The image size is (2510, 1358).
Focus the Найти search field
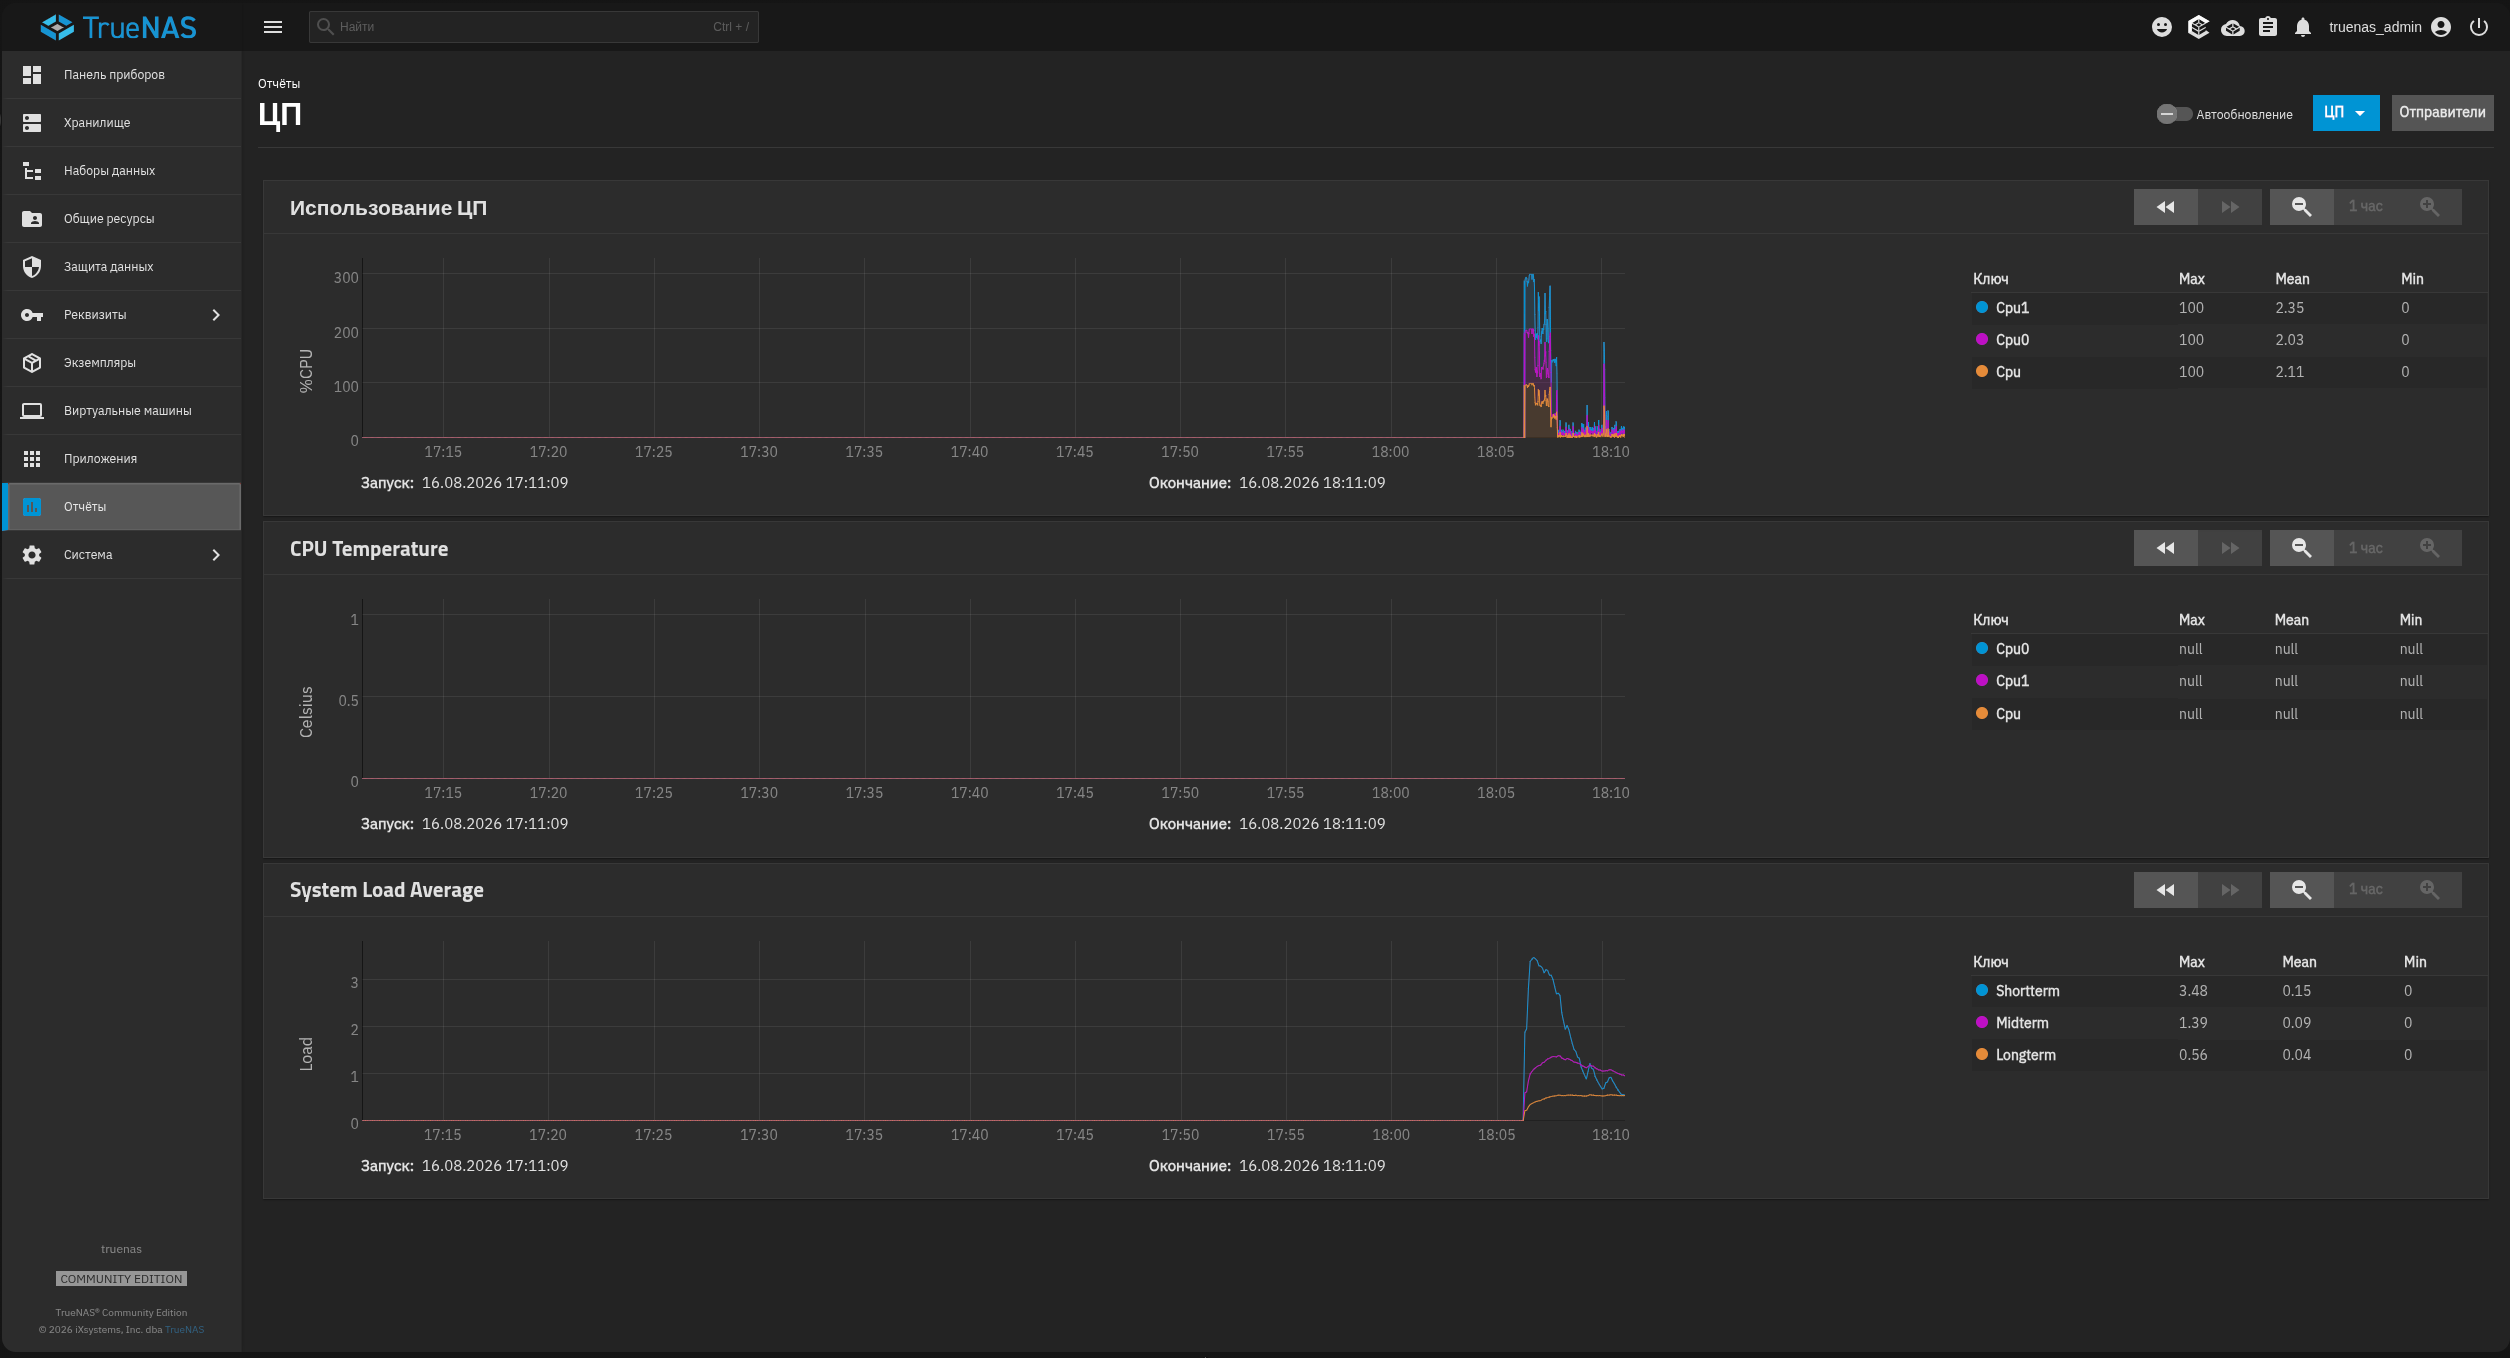[x=534, y=27]
